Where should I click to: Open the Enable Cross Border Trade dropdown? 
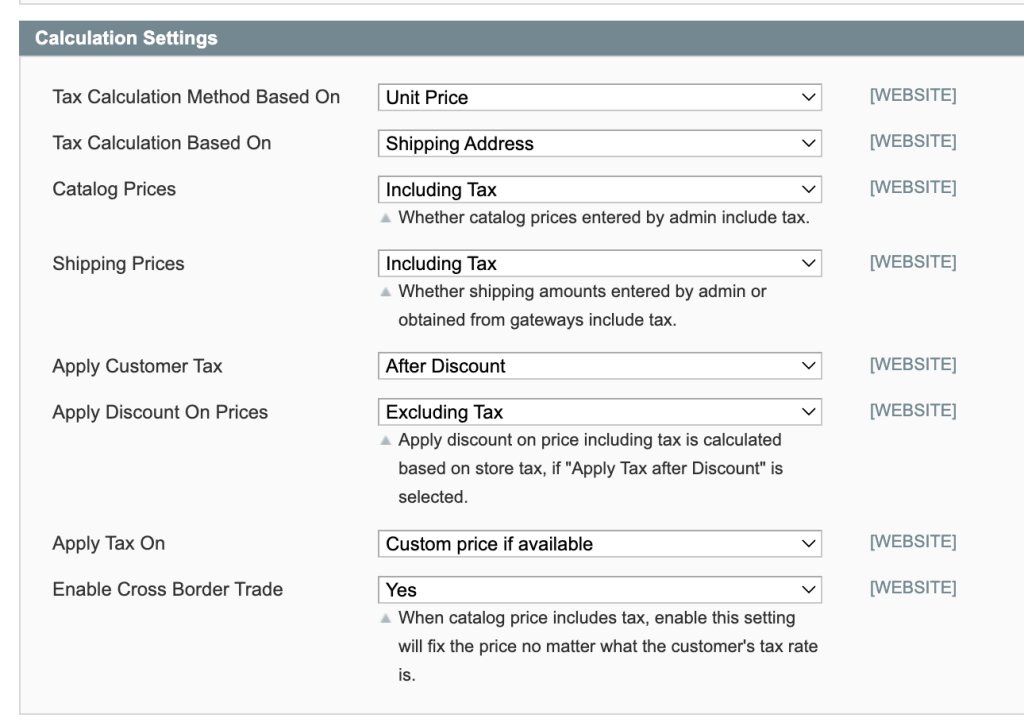[600, 590]
